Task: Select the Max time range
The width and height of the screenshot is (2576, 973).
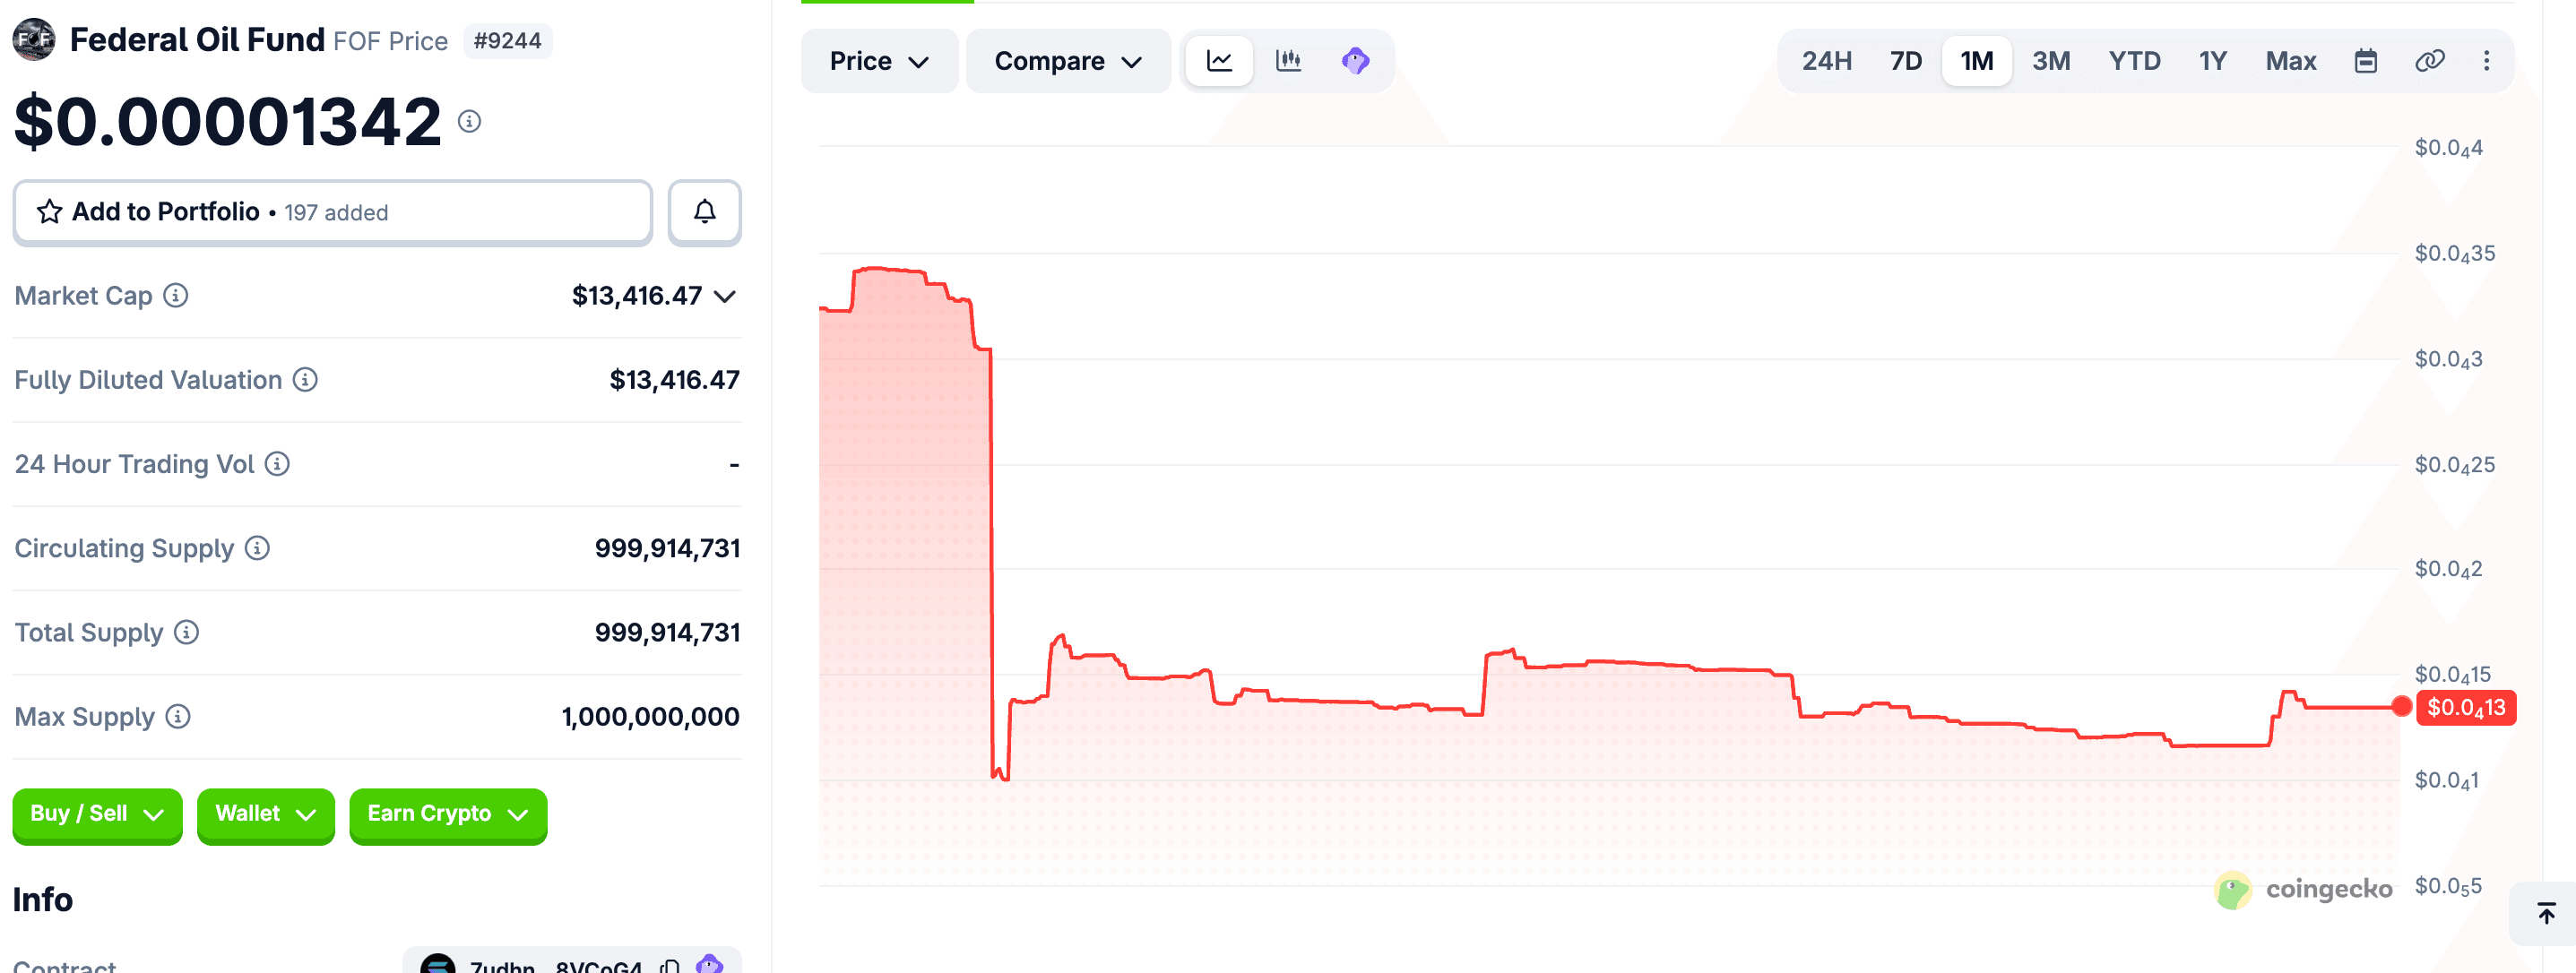Action: (2290, 61)
